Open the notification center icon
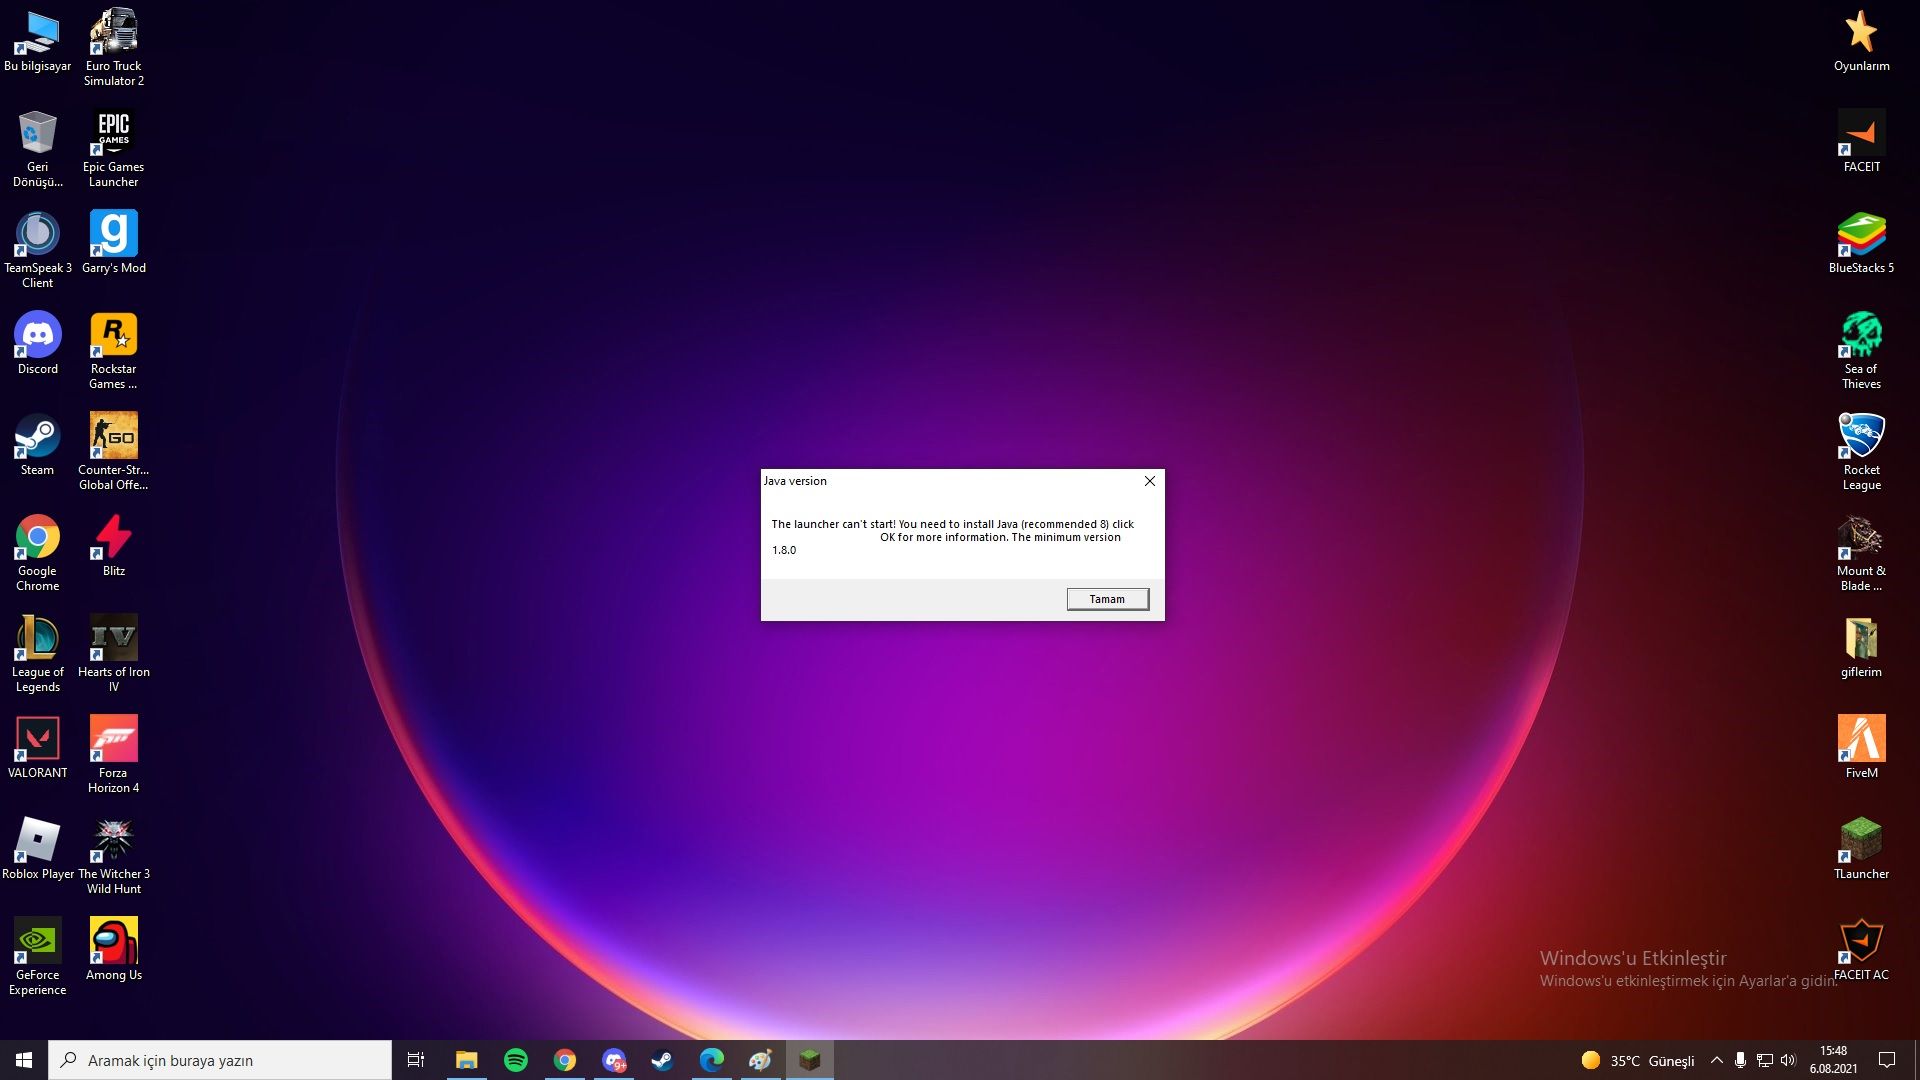Viewport: 1920px width, 1080px height. pyautogui.click(x=1887, y=1060)
